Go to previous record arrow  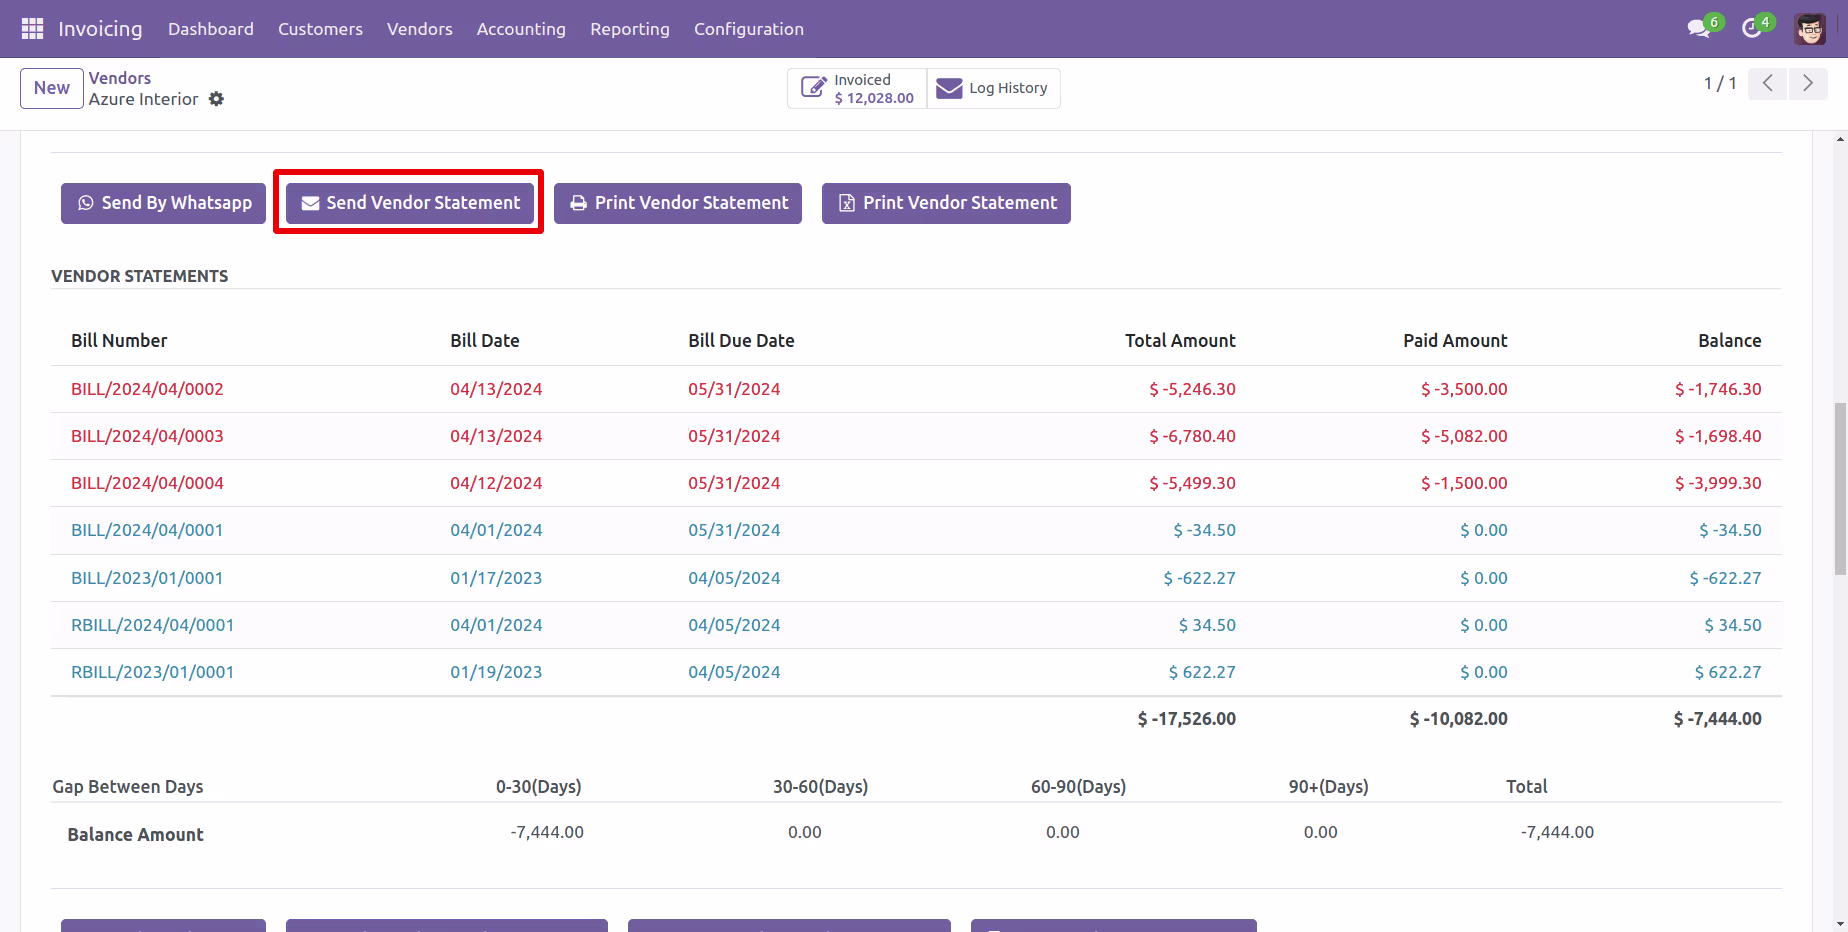(x=1768, y=83)
